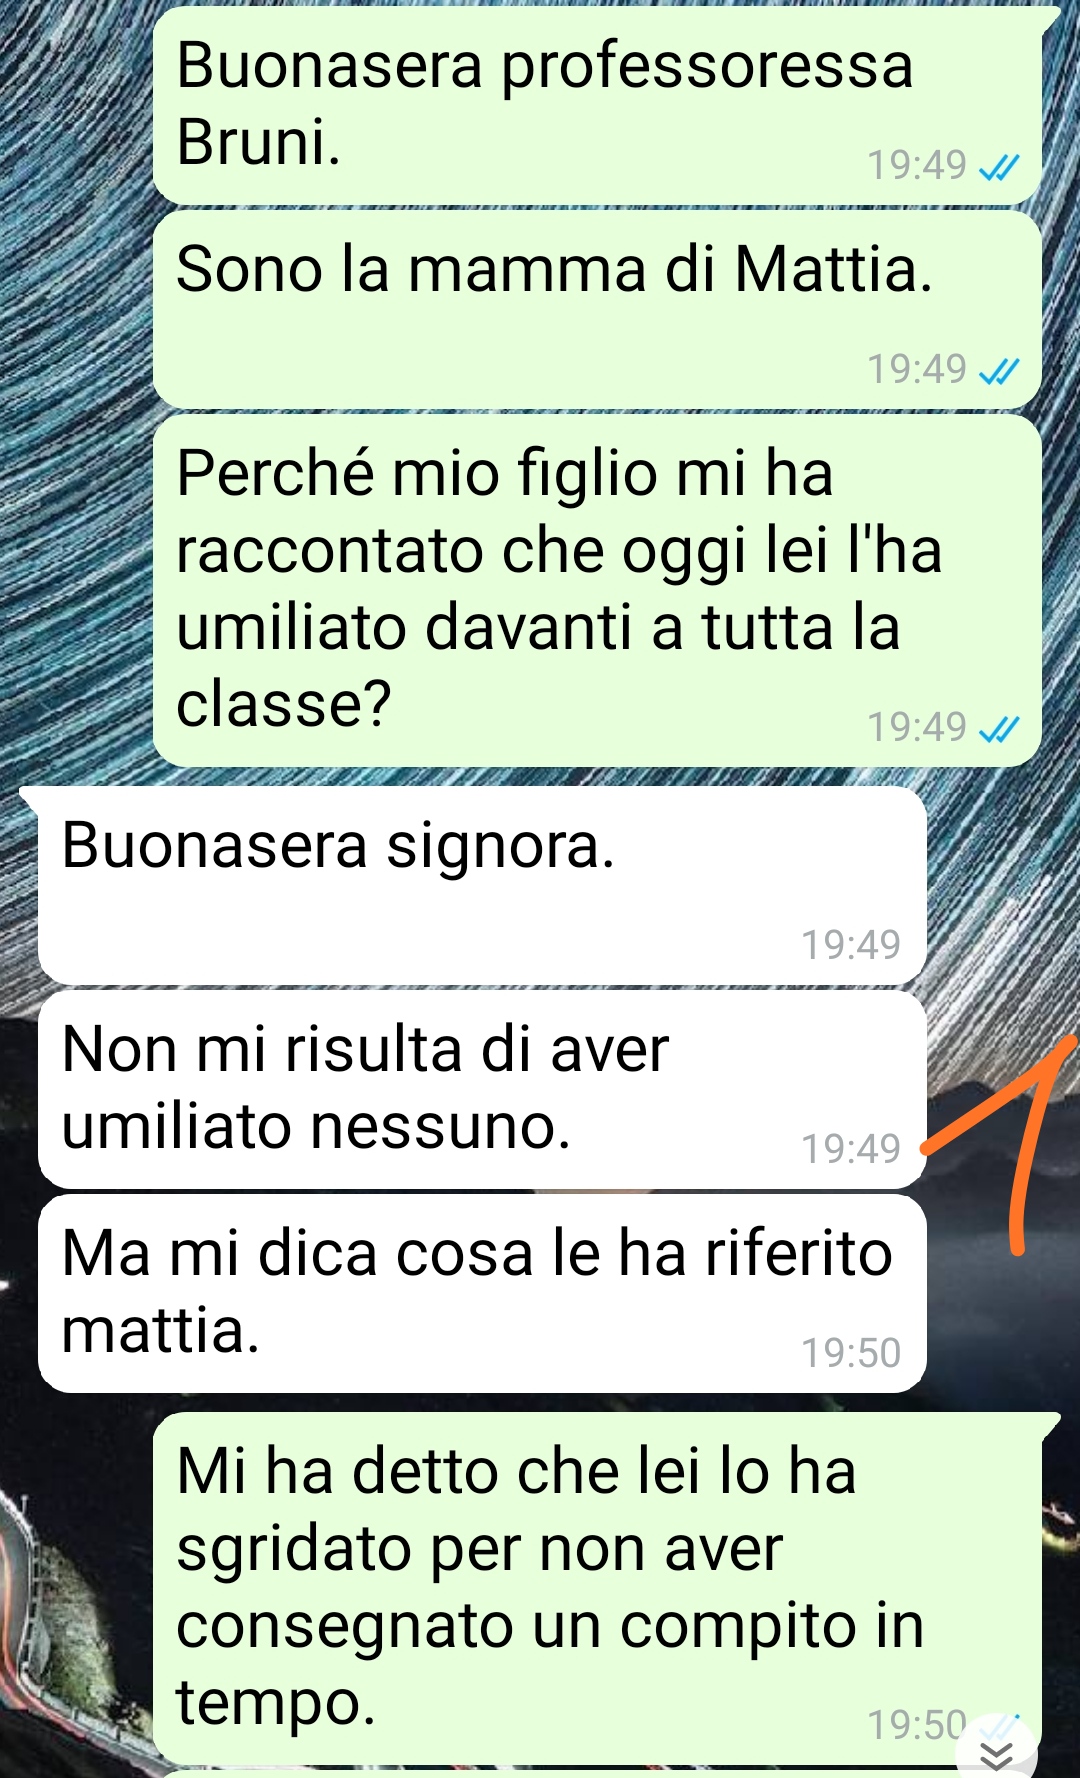Tap the 19:49 timestamp on 'Buonasera signora.'
Image resolution: width=1080 pixels, height=1778 pixels.
pos(851,945)
